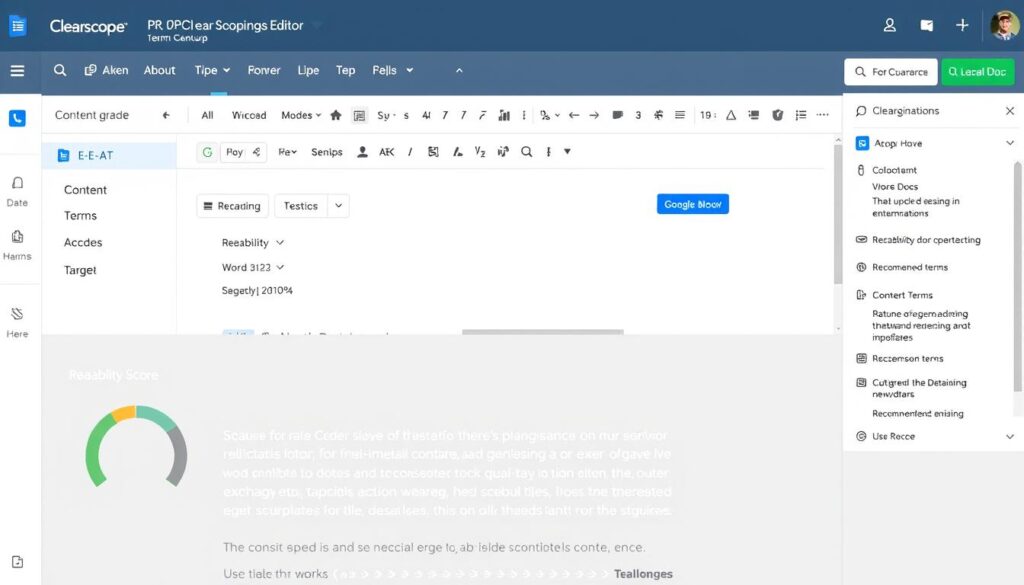Image resolution: width=1024 pixels, height=585 pixels.
Task: Collapse the nav bar with up chevron
Action: [459, 71]
